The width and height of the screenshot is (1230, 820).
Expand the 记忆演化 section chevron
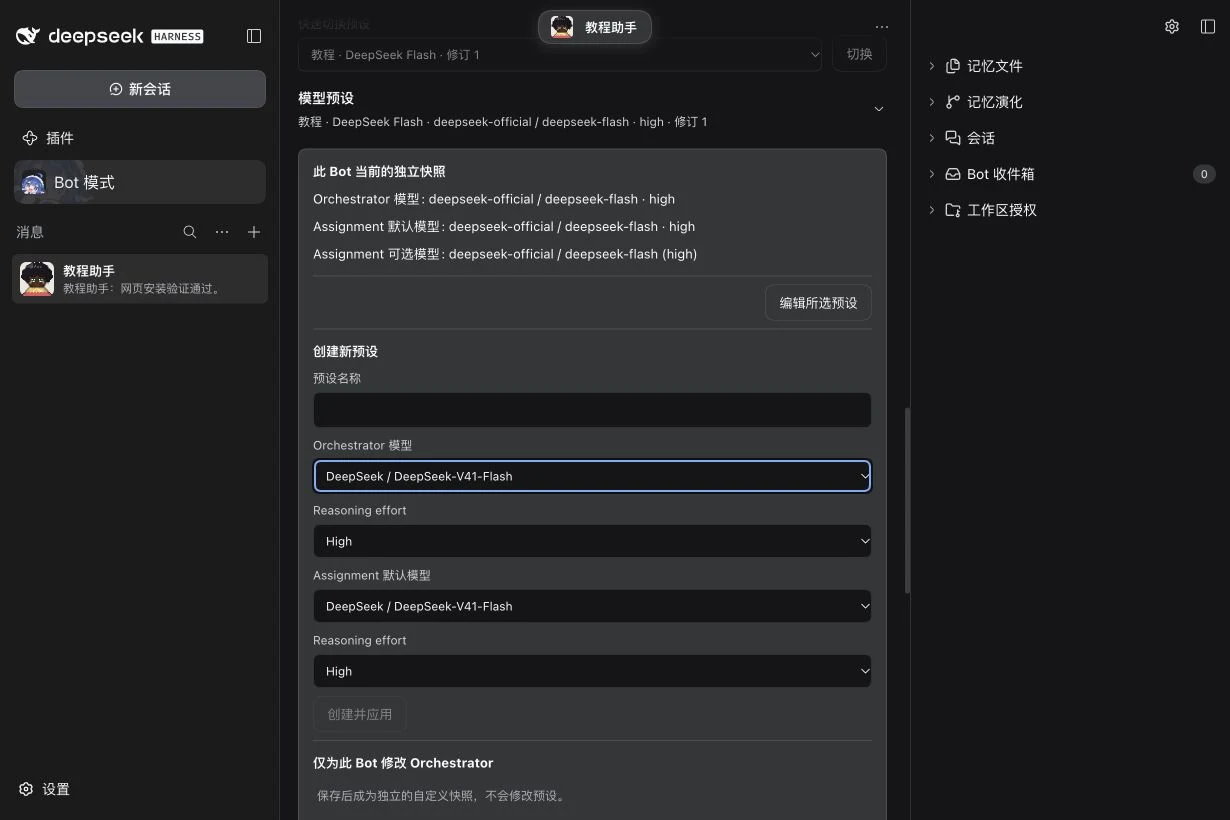coord(932,102)
